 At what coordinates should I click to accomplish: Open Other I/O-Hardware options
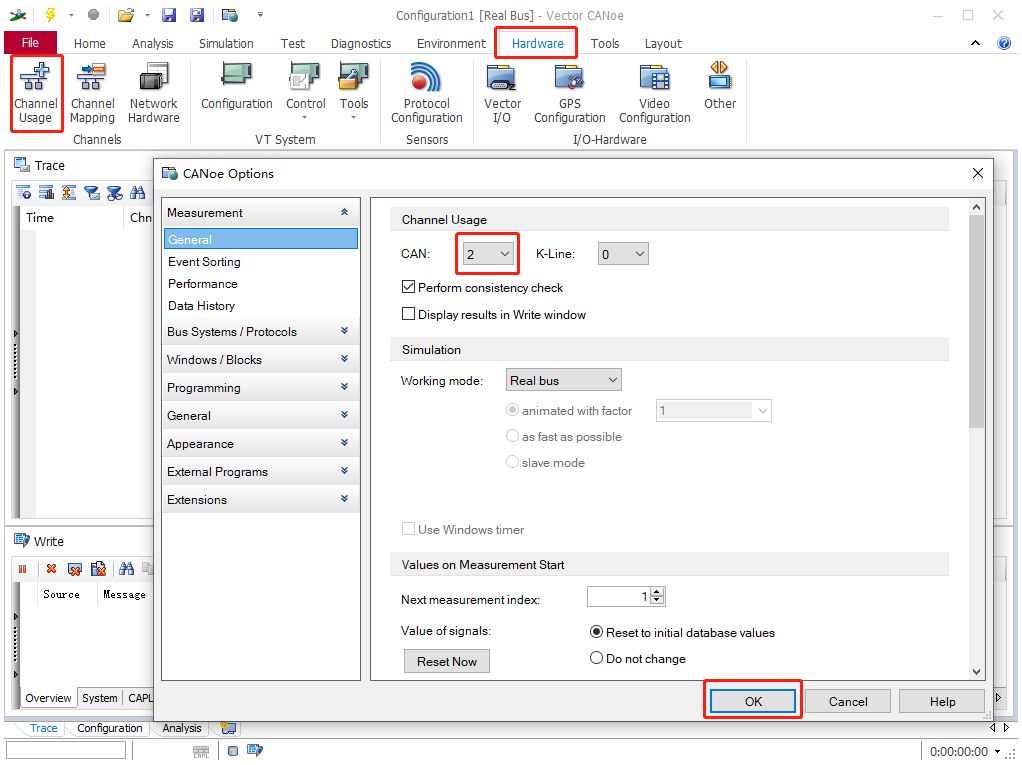(720, 85)
